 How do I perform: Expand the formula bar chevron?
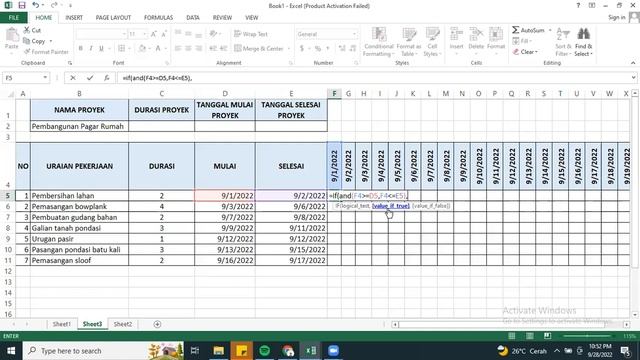[633, 78]
